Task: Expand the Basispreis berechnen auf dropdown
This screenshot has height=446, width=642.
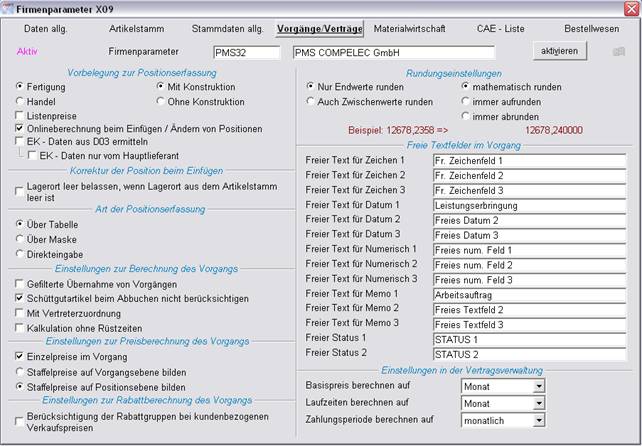Action: click(538, 385)
